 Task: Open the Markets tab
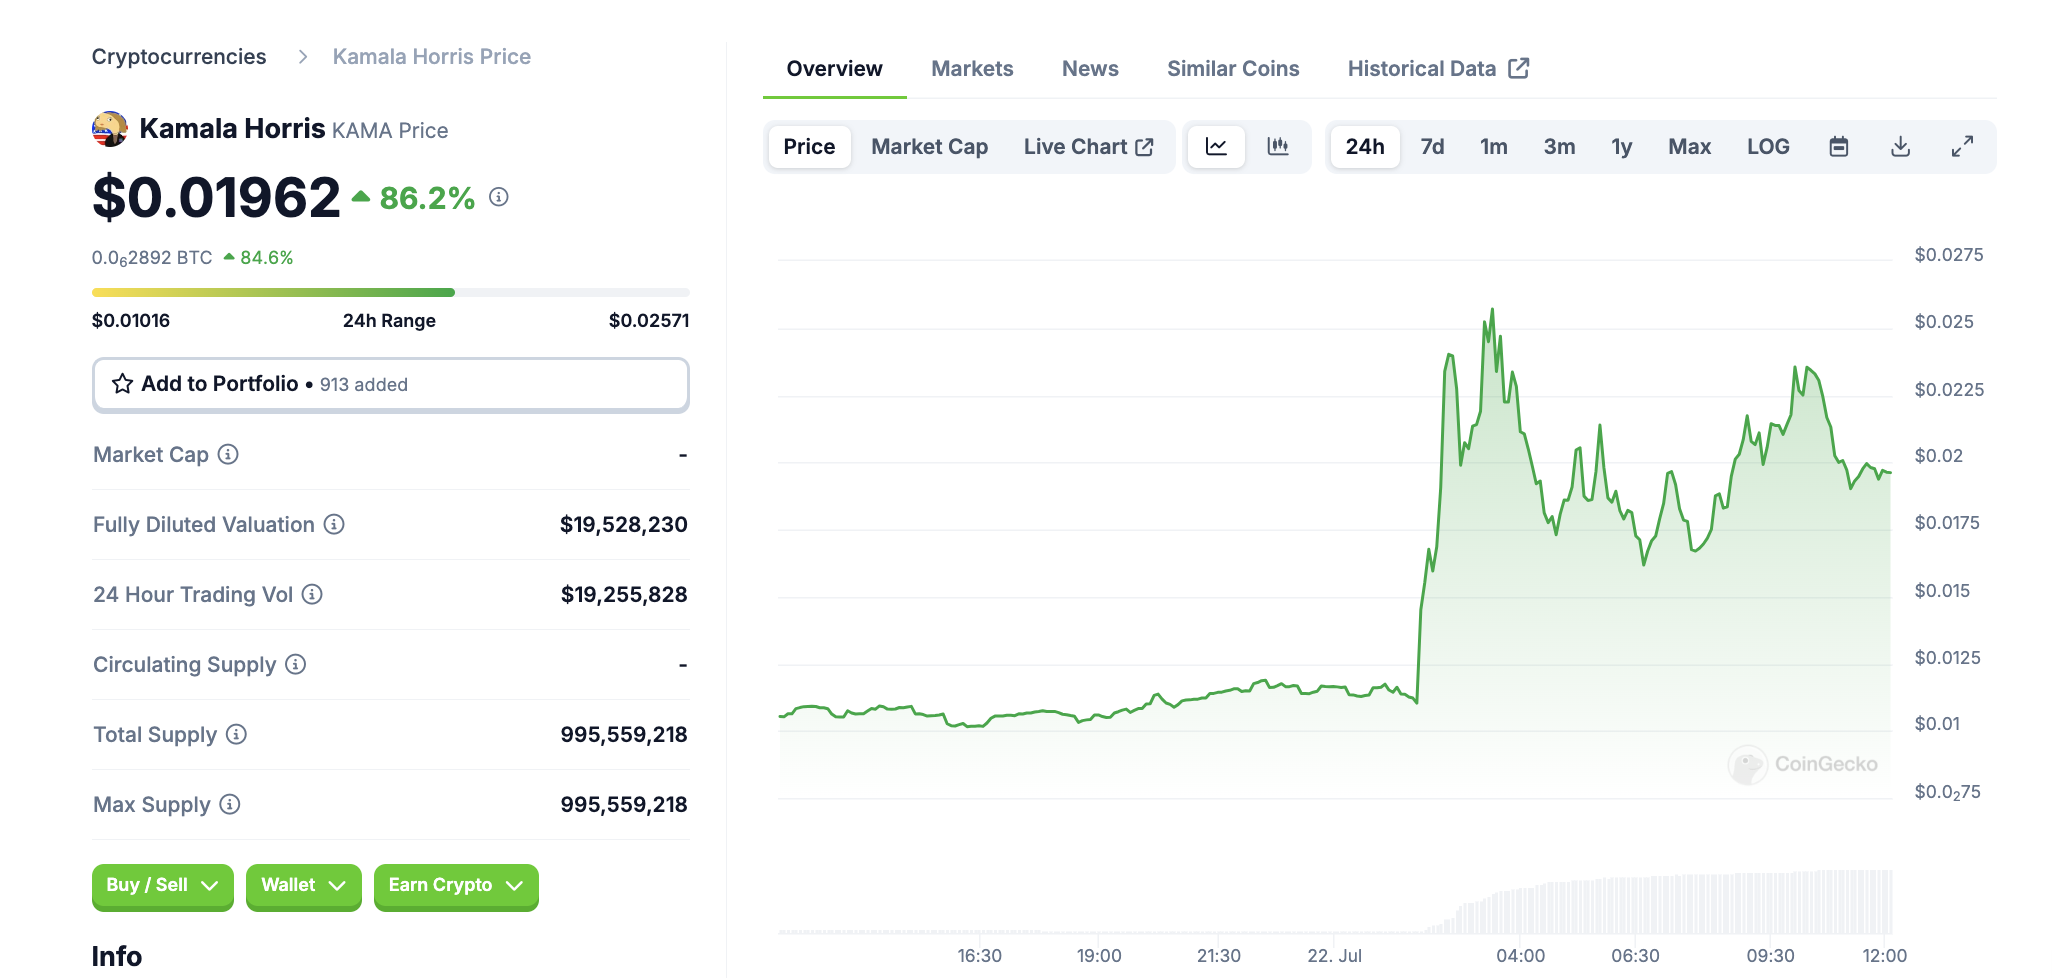(972, 69)
